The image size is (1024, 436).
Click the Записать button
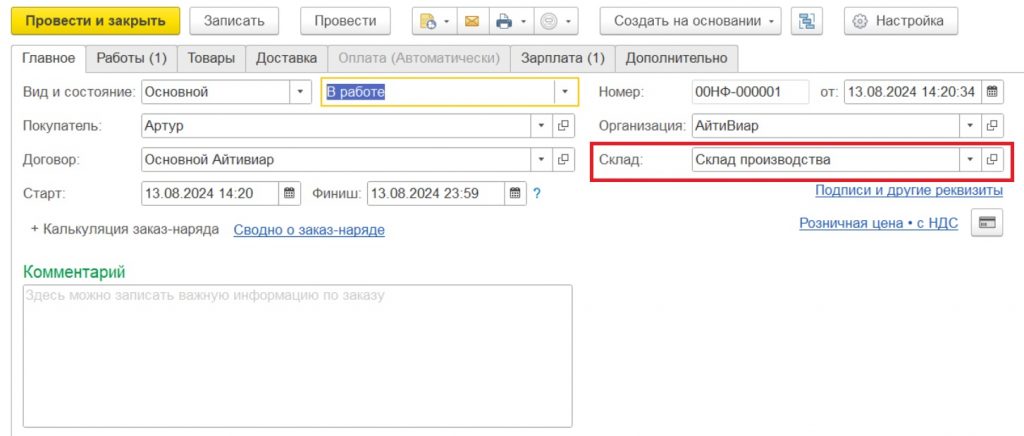pos(234,21)
